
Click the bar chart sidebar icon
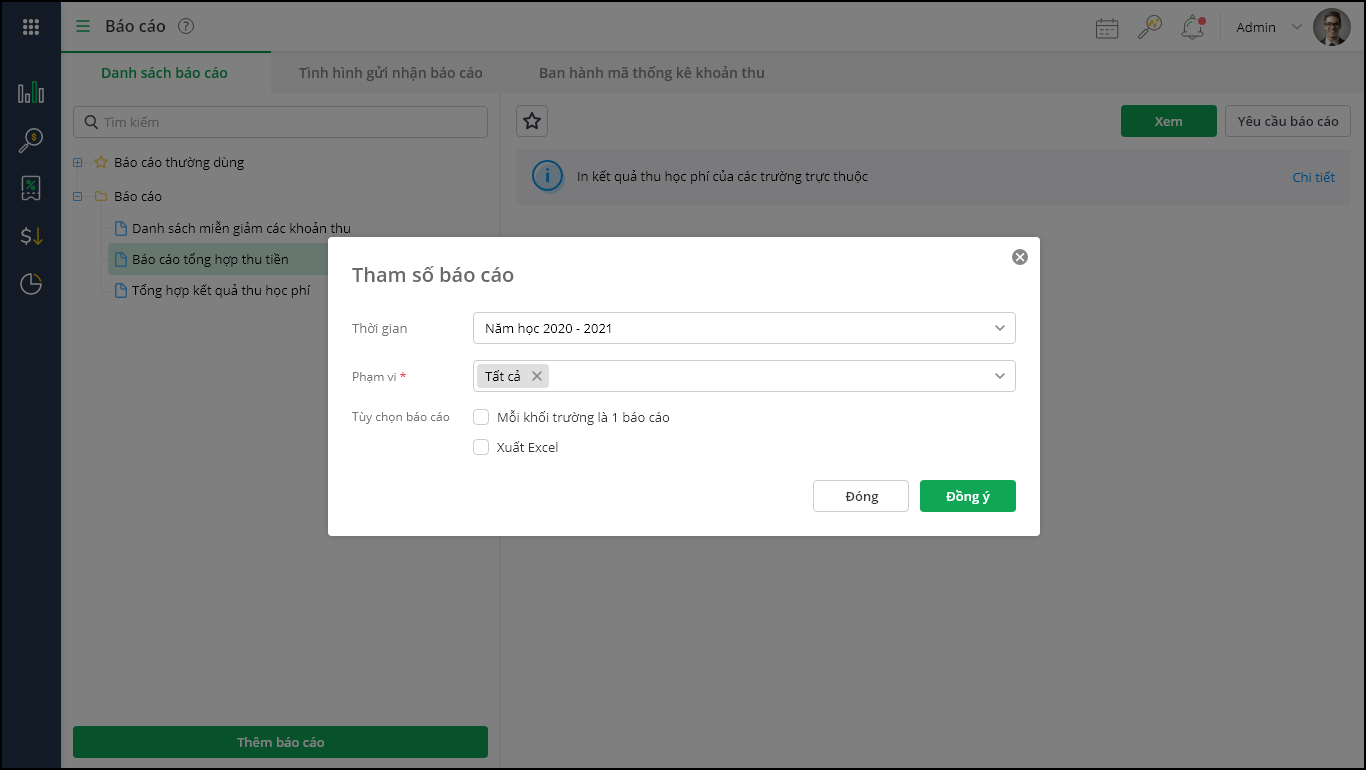[31, 93]
